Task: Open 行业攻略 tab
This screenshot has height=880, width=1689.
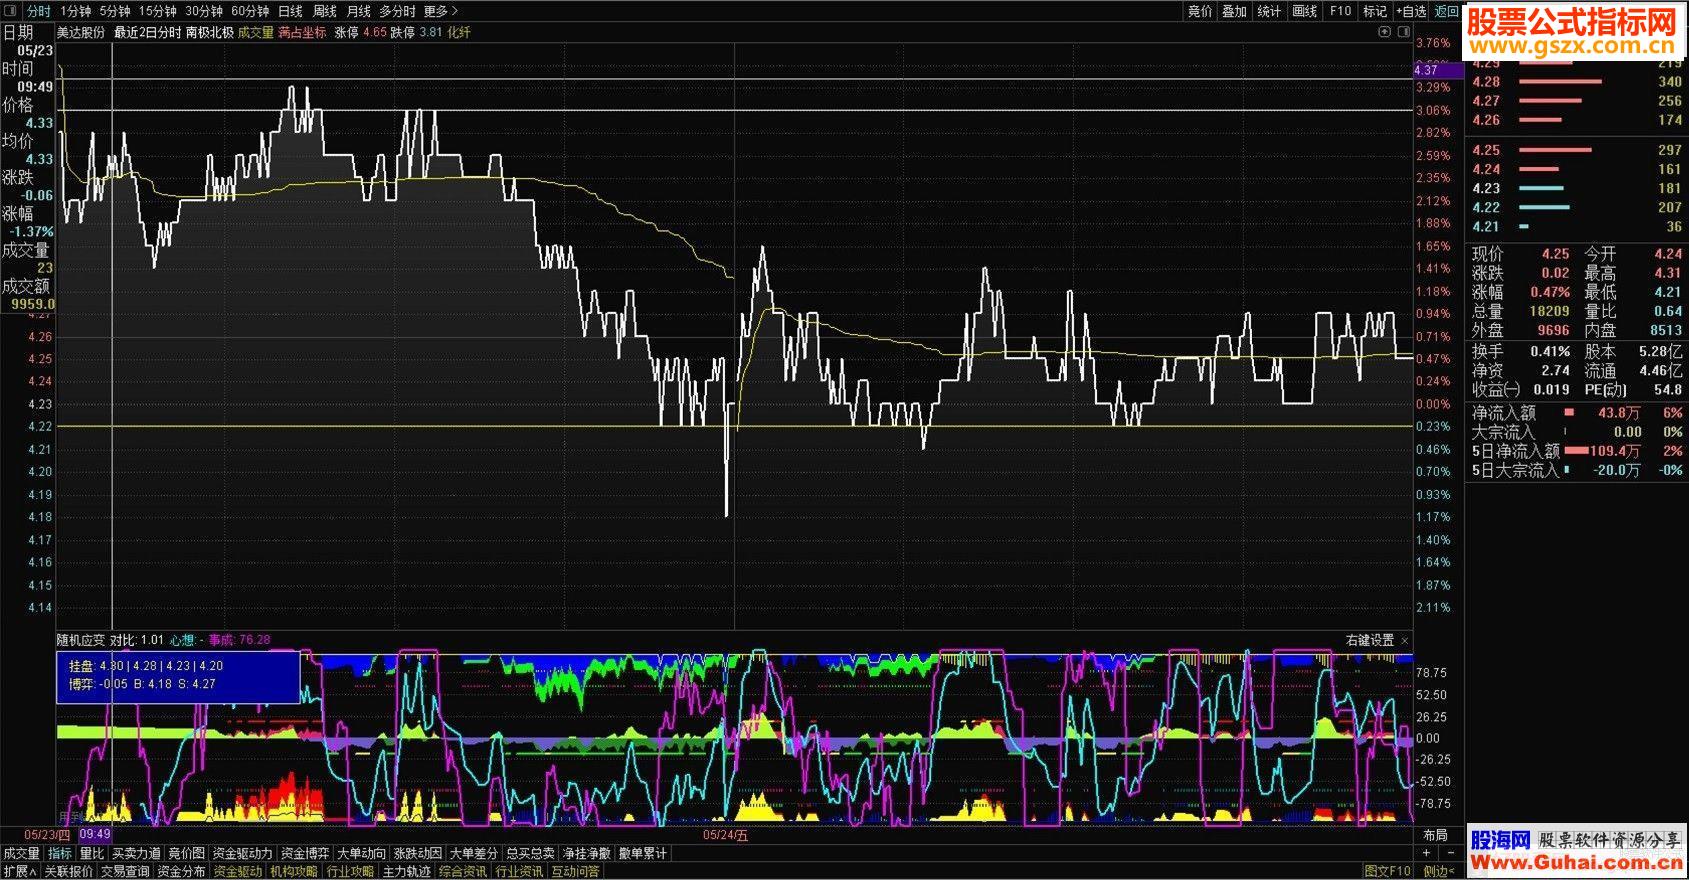Action: 351,871
